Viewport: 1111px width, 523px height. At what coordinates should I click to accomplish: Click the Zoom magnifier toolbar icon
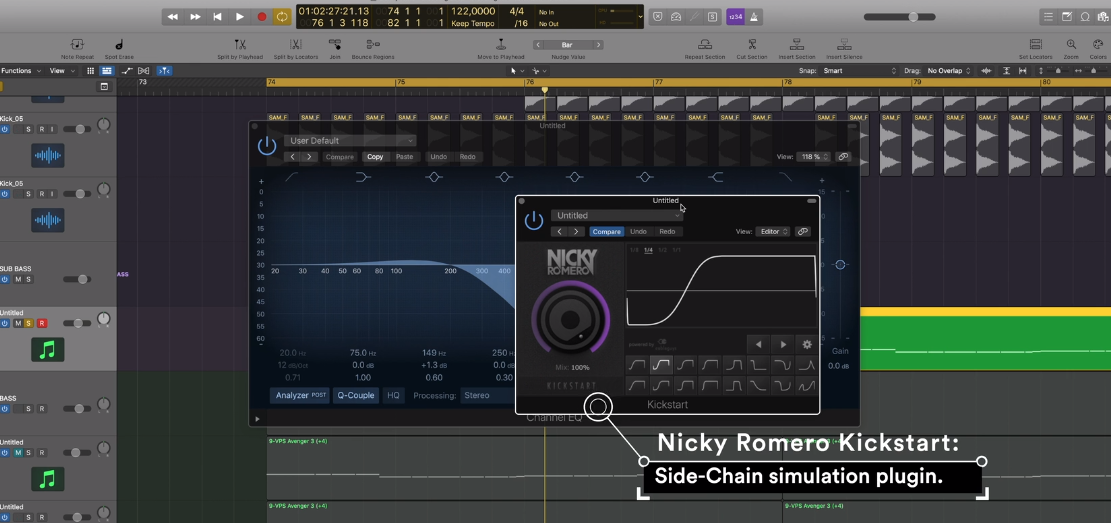[1071, 45]
